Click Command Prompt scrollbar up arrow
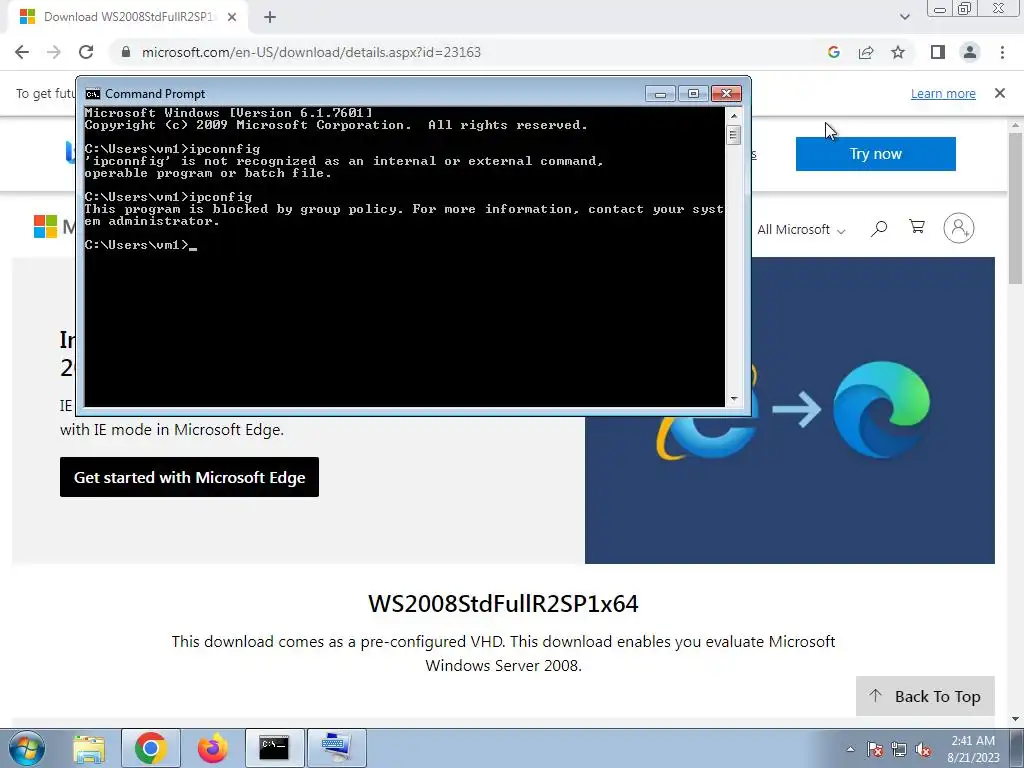 click(734, 116)
